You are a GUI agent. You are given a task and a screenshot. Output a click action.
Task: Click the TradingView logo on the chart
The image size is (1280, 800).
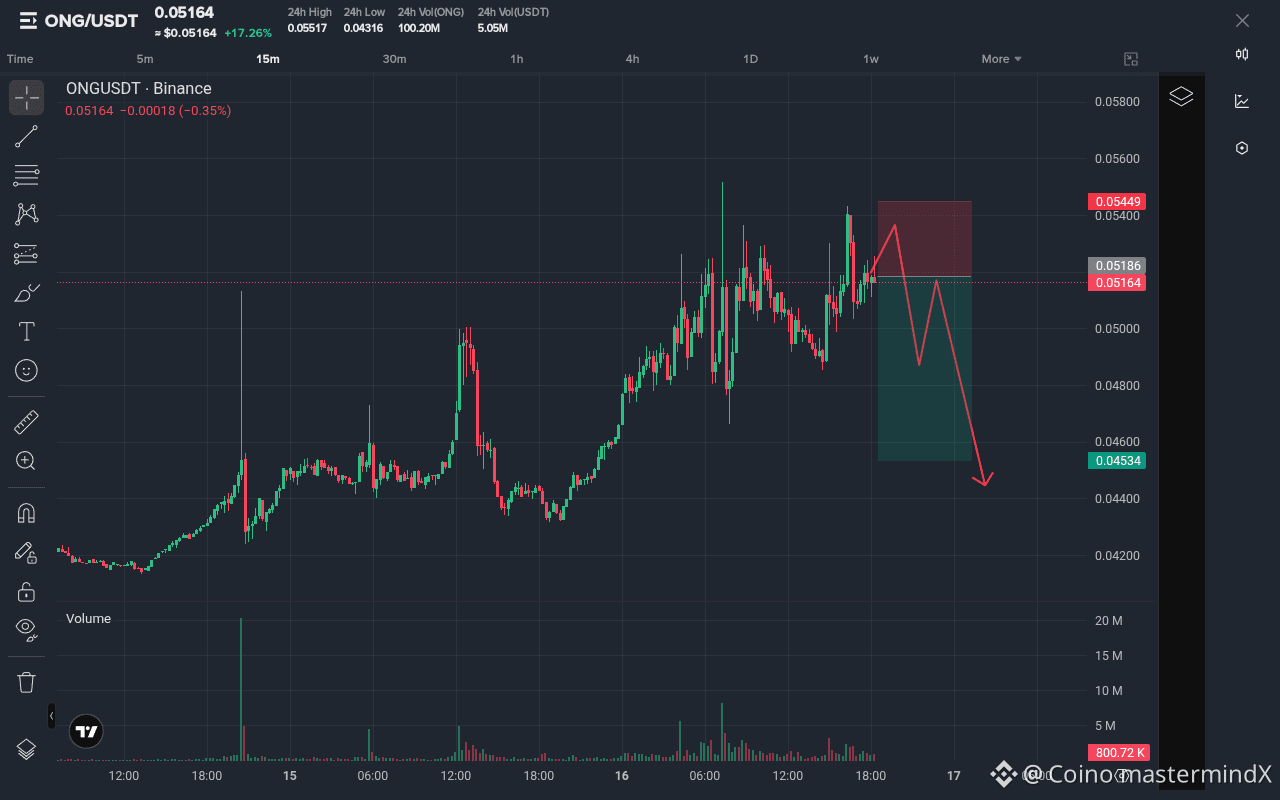click(x=87, y=732)
